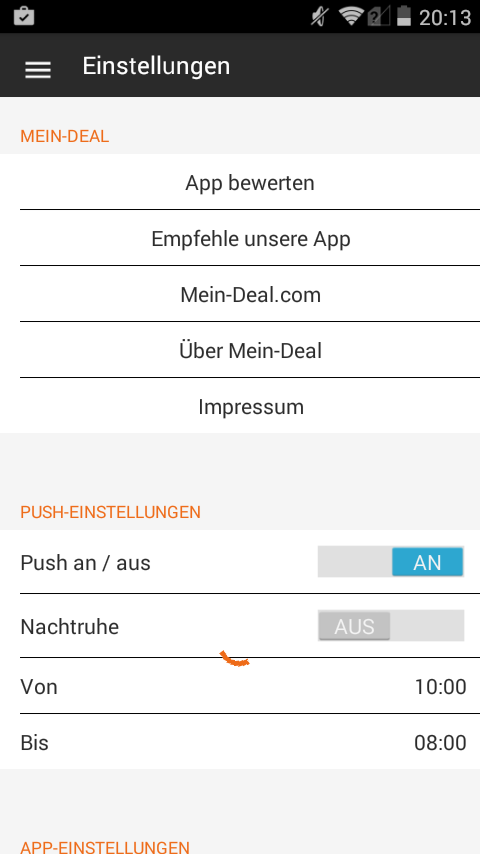Turn off the Push an / aus switch
The width and height of the screenshot is (480, 854).
(x=391, y=562)
